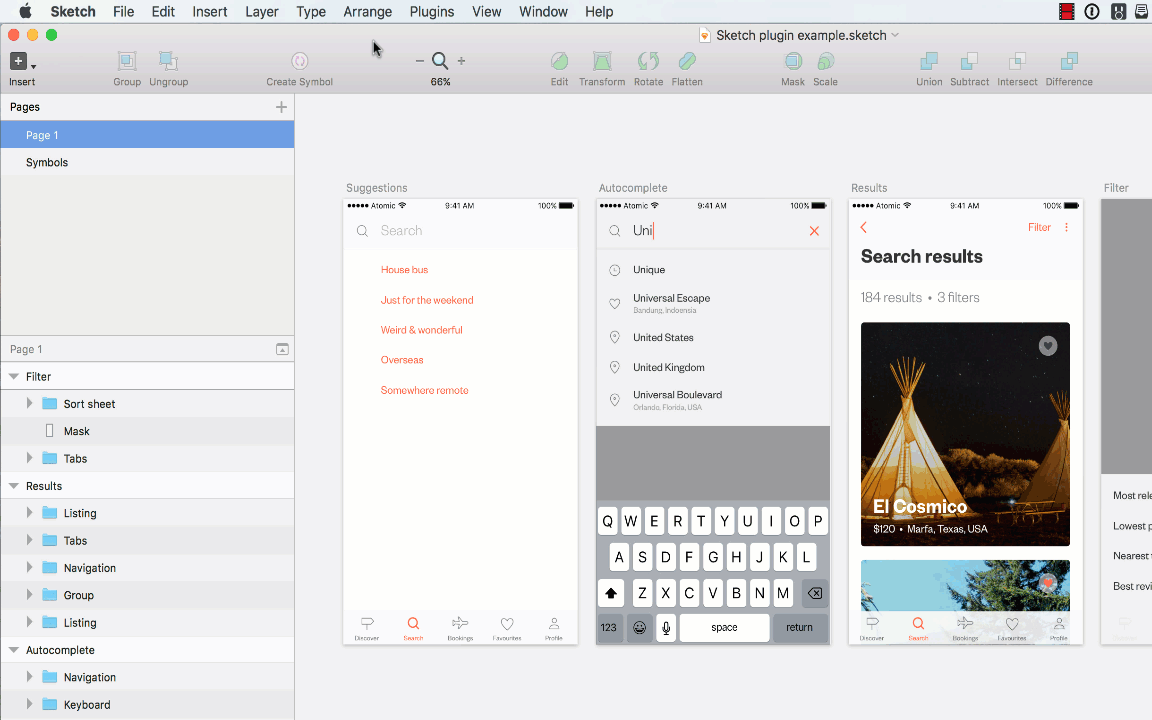Viewport: 1152px width, 720px height.
Task: Click the 'House bus' suggestion
Action: point(404,270)
